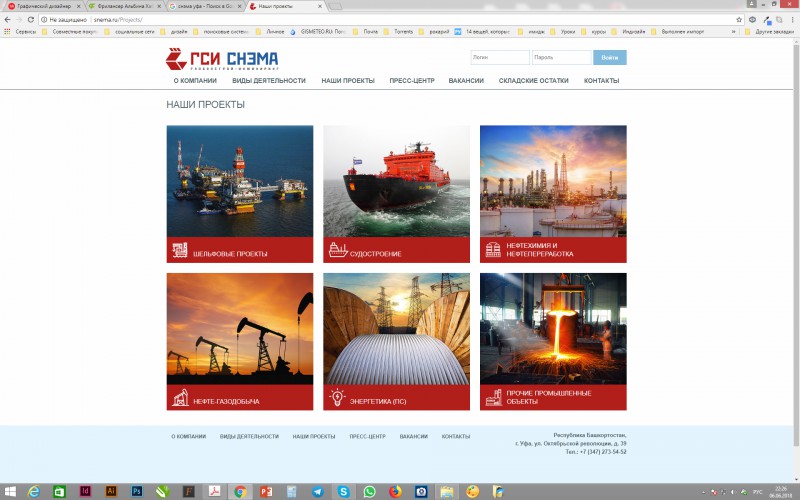Launch Internet Explorer from the taskbar

(34, 492)
